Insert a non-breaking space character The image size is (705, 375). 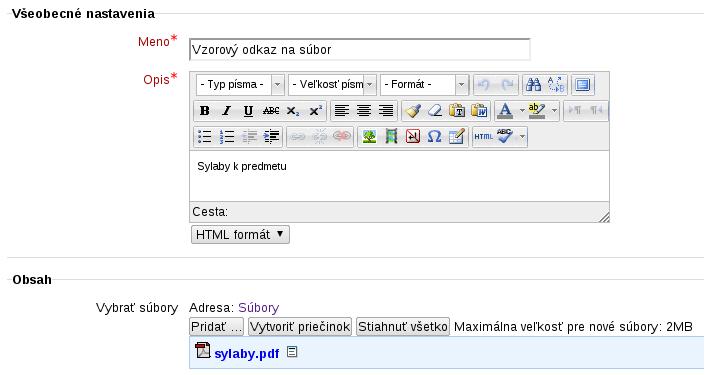(x=413, y=137)
